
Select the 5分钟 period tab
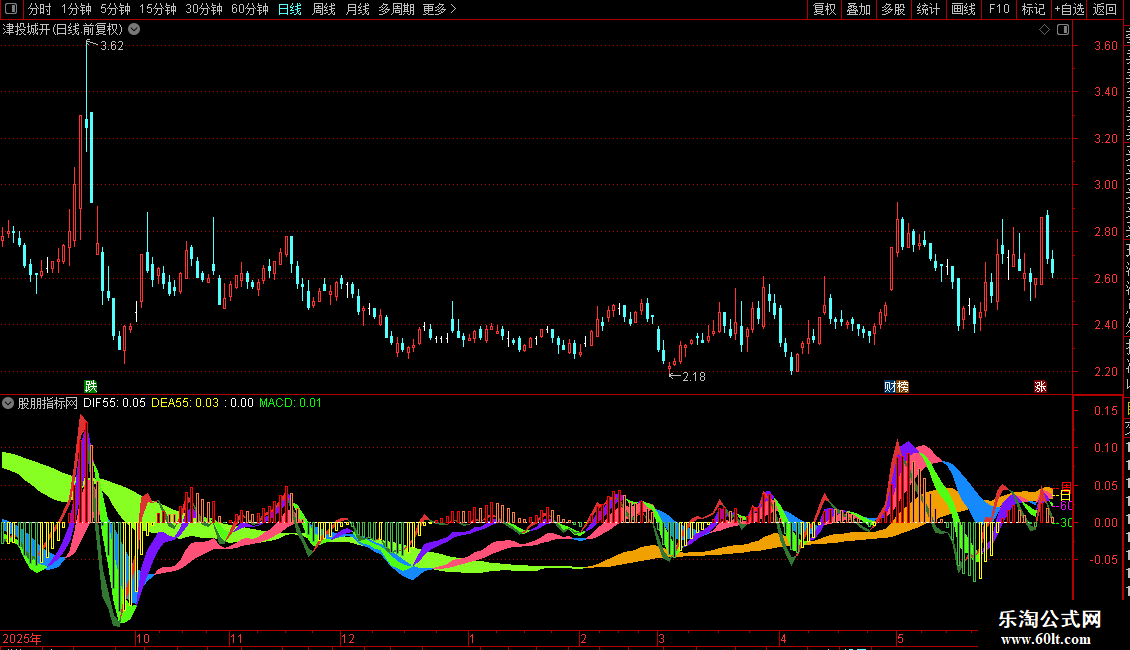click(115, 9)
